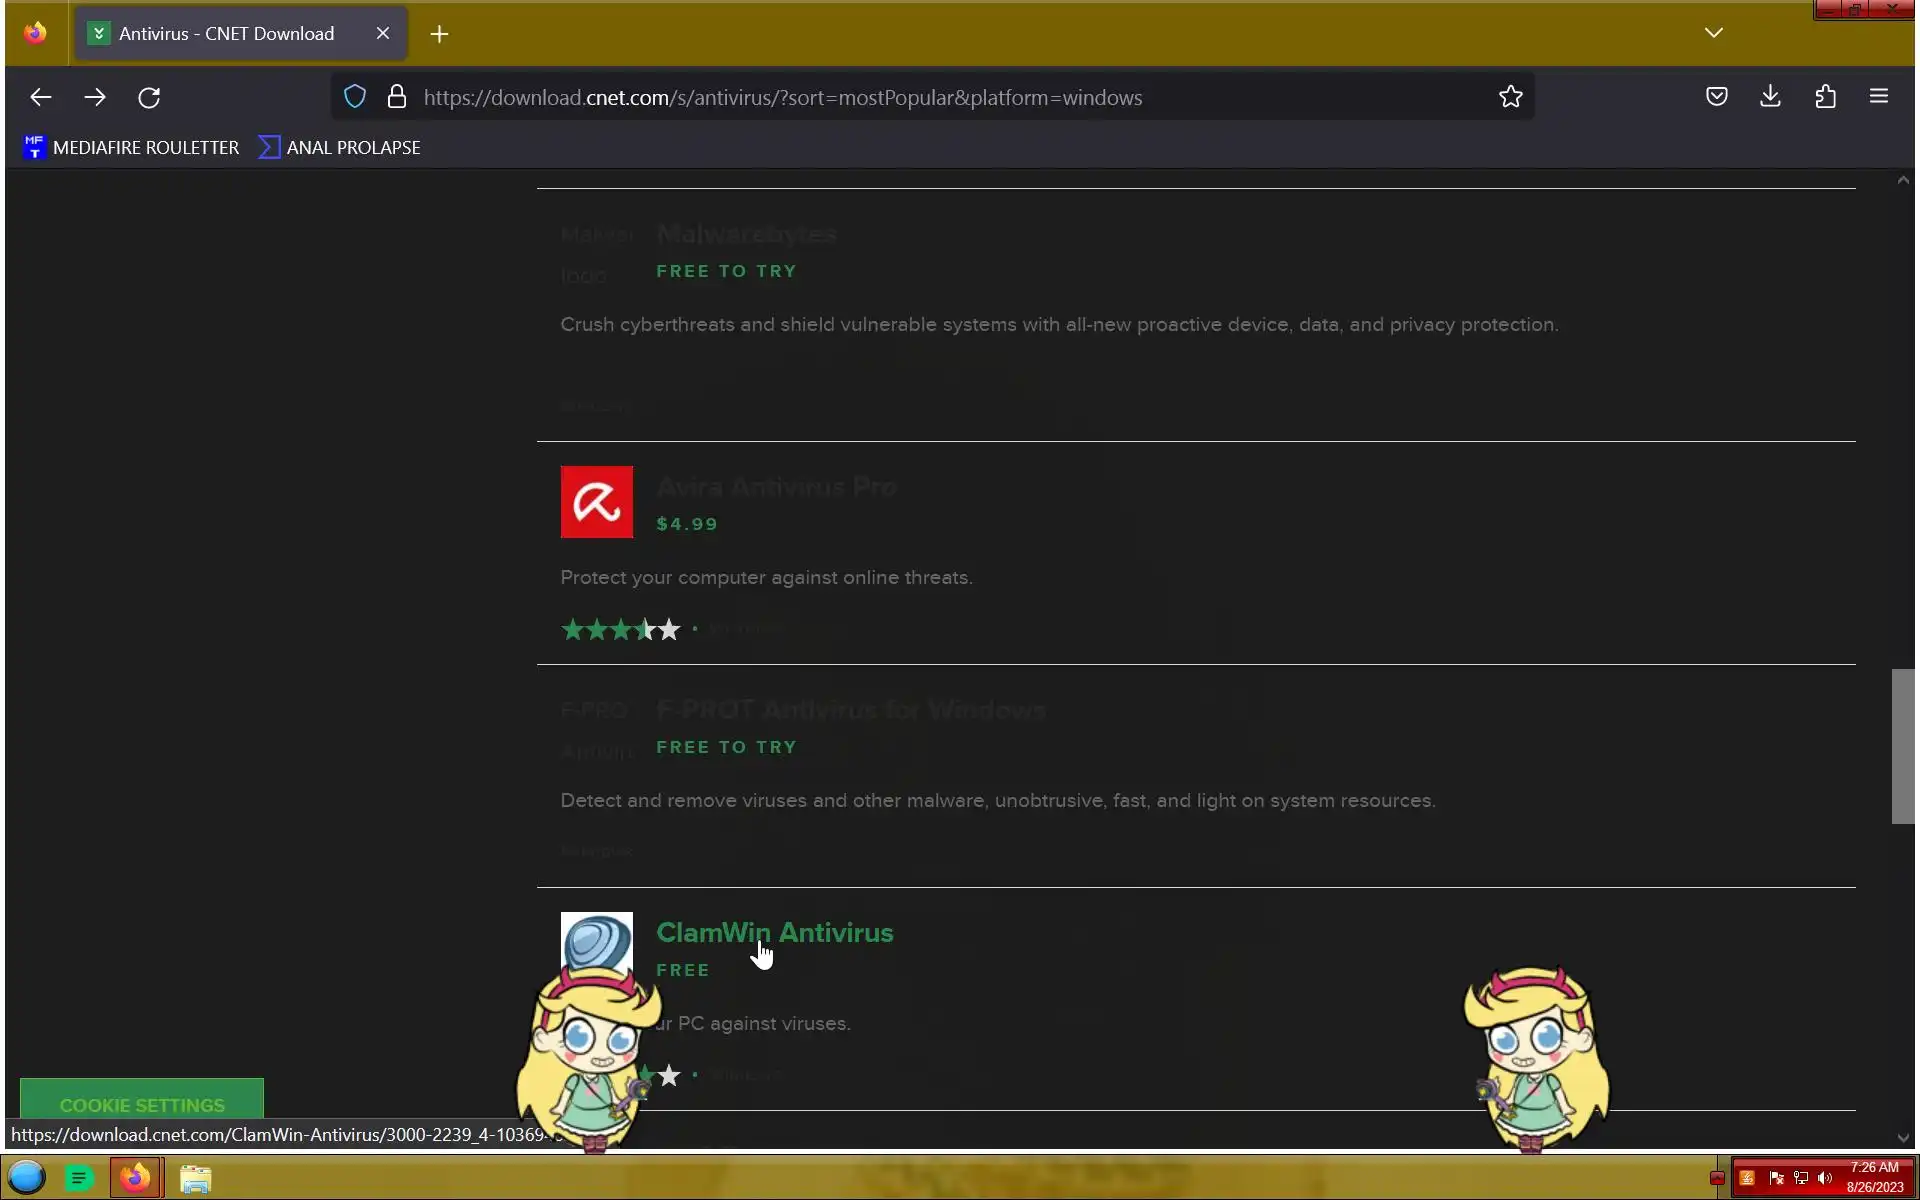Open the file explorer taskbar icon
Screen dimensions: 1920x1200
point(195,1178)
